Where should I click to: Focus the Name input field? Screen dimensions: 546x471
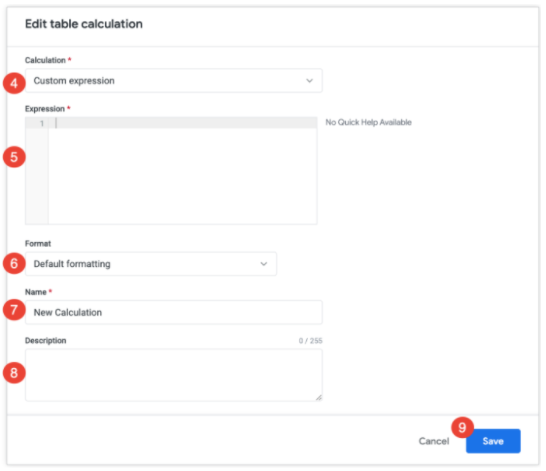click(x=173, y=312)
